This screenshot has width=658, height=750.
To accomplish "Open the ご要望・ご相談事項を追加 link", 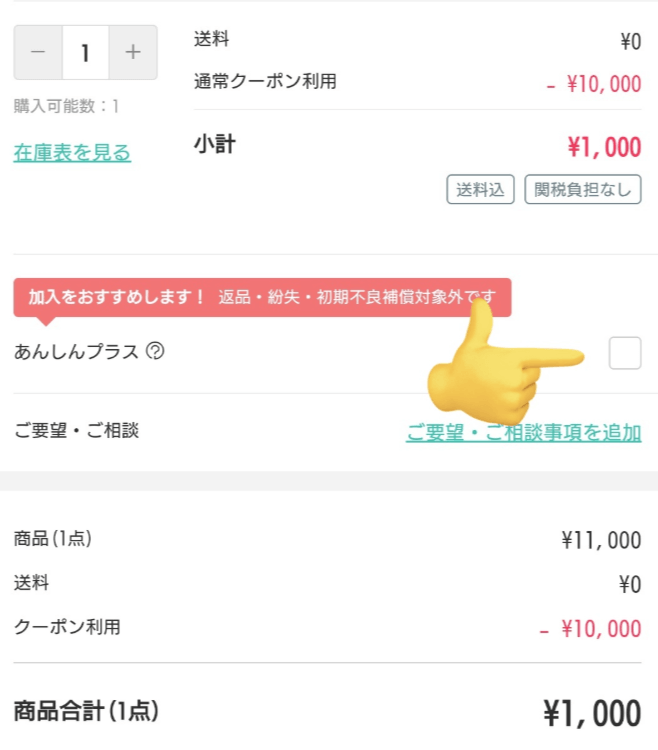I will [523, 433].
